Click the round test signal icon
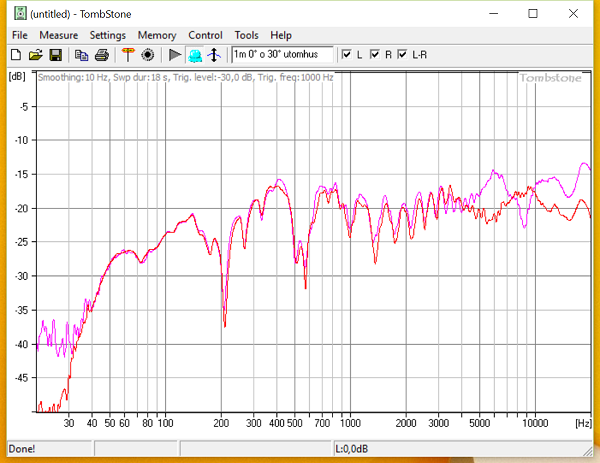 (x=148, y=55)
